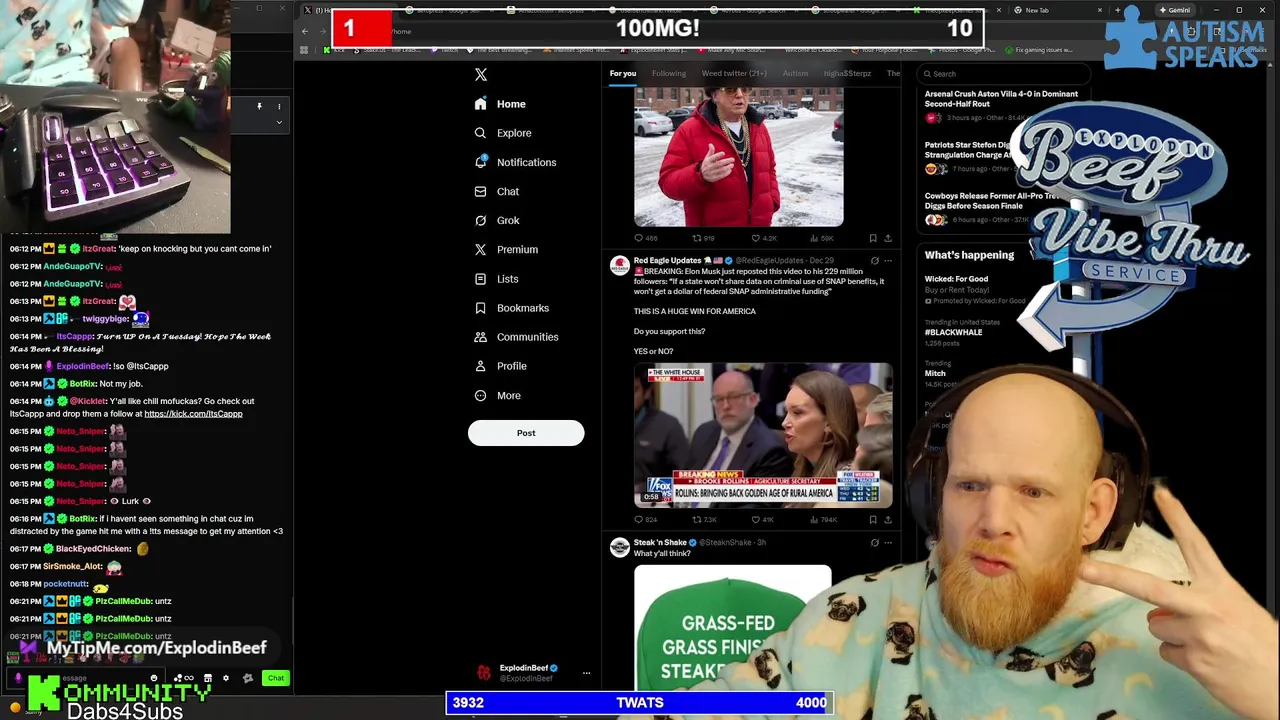Select the Home menu label
The width and height of the screenshot is (1280, 720).
click(511, 104)
